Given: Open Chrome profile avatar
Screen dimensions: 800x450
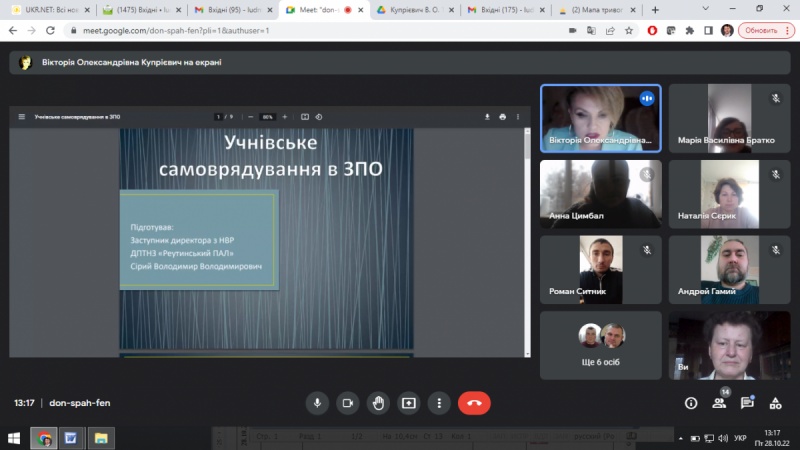Looking at the screenshot, I should (727, 31).
